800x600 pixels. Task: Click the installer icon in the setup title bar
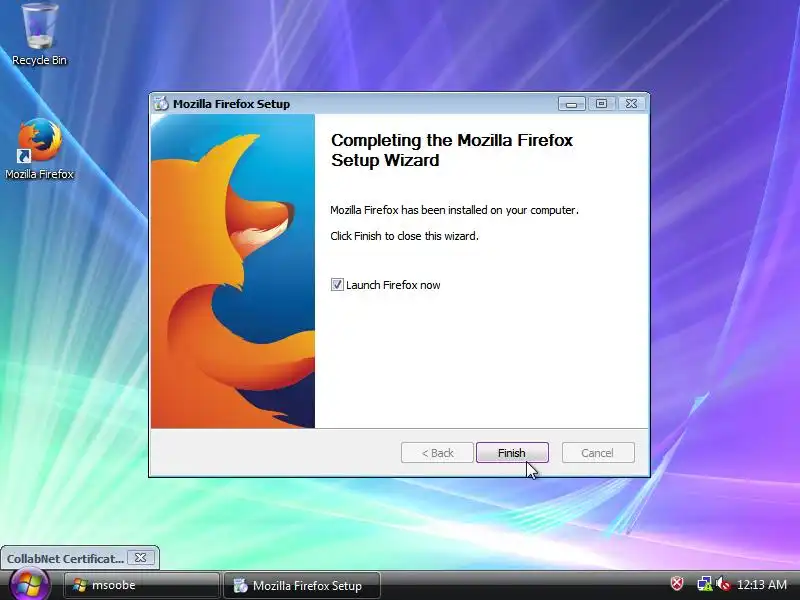pos(161,104)
